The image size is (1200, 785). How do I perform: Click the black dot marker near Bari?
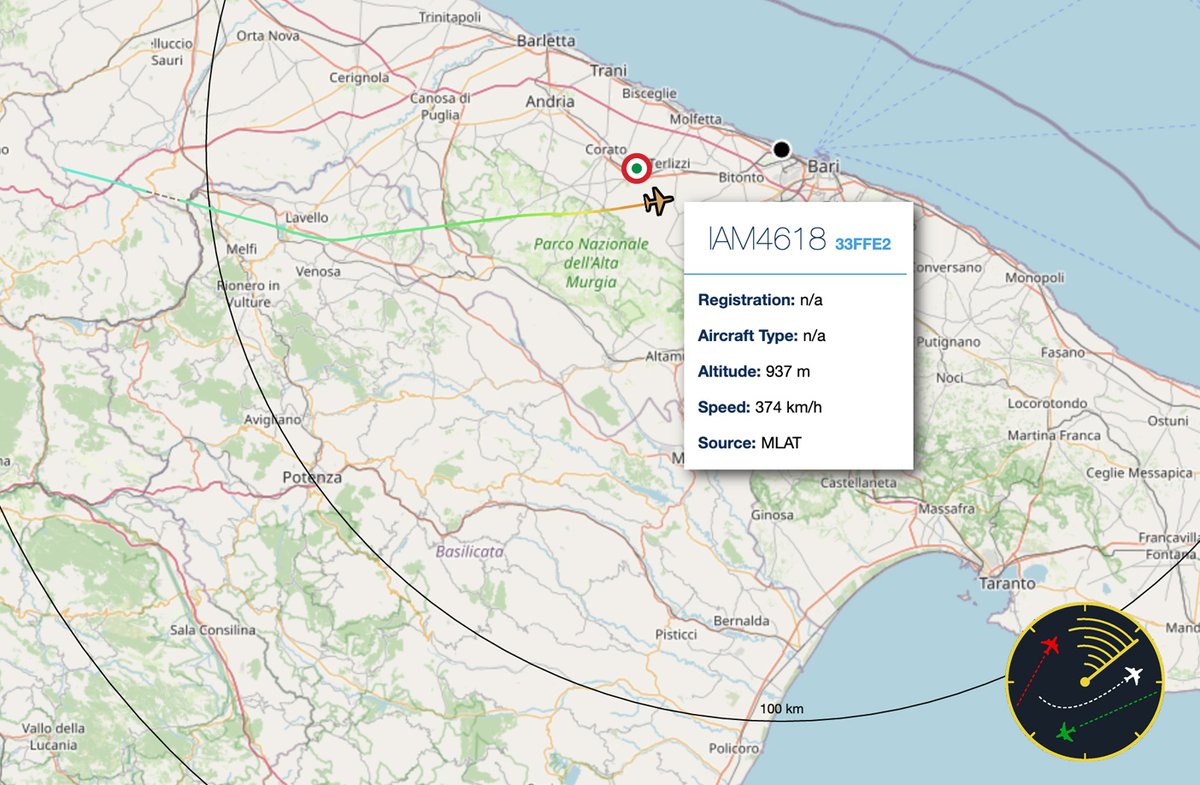782,149
